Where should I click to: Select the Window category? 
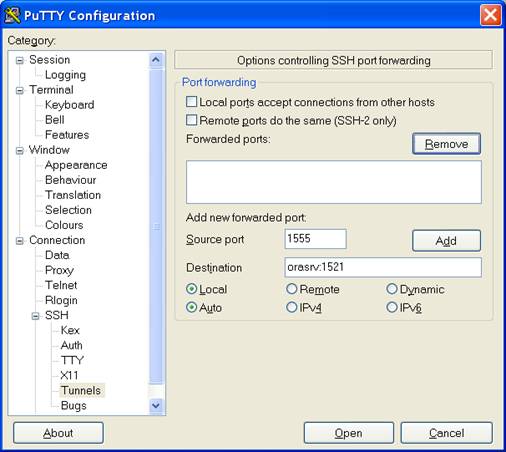pyautogui.click(x=49, y=150)
